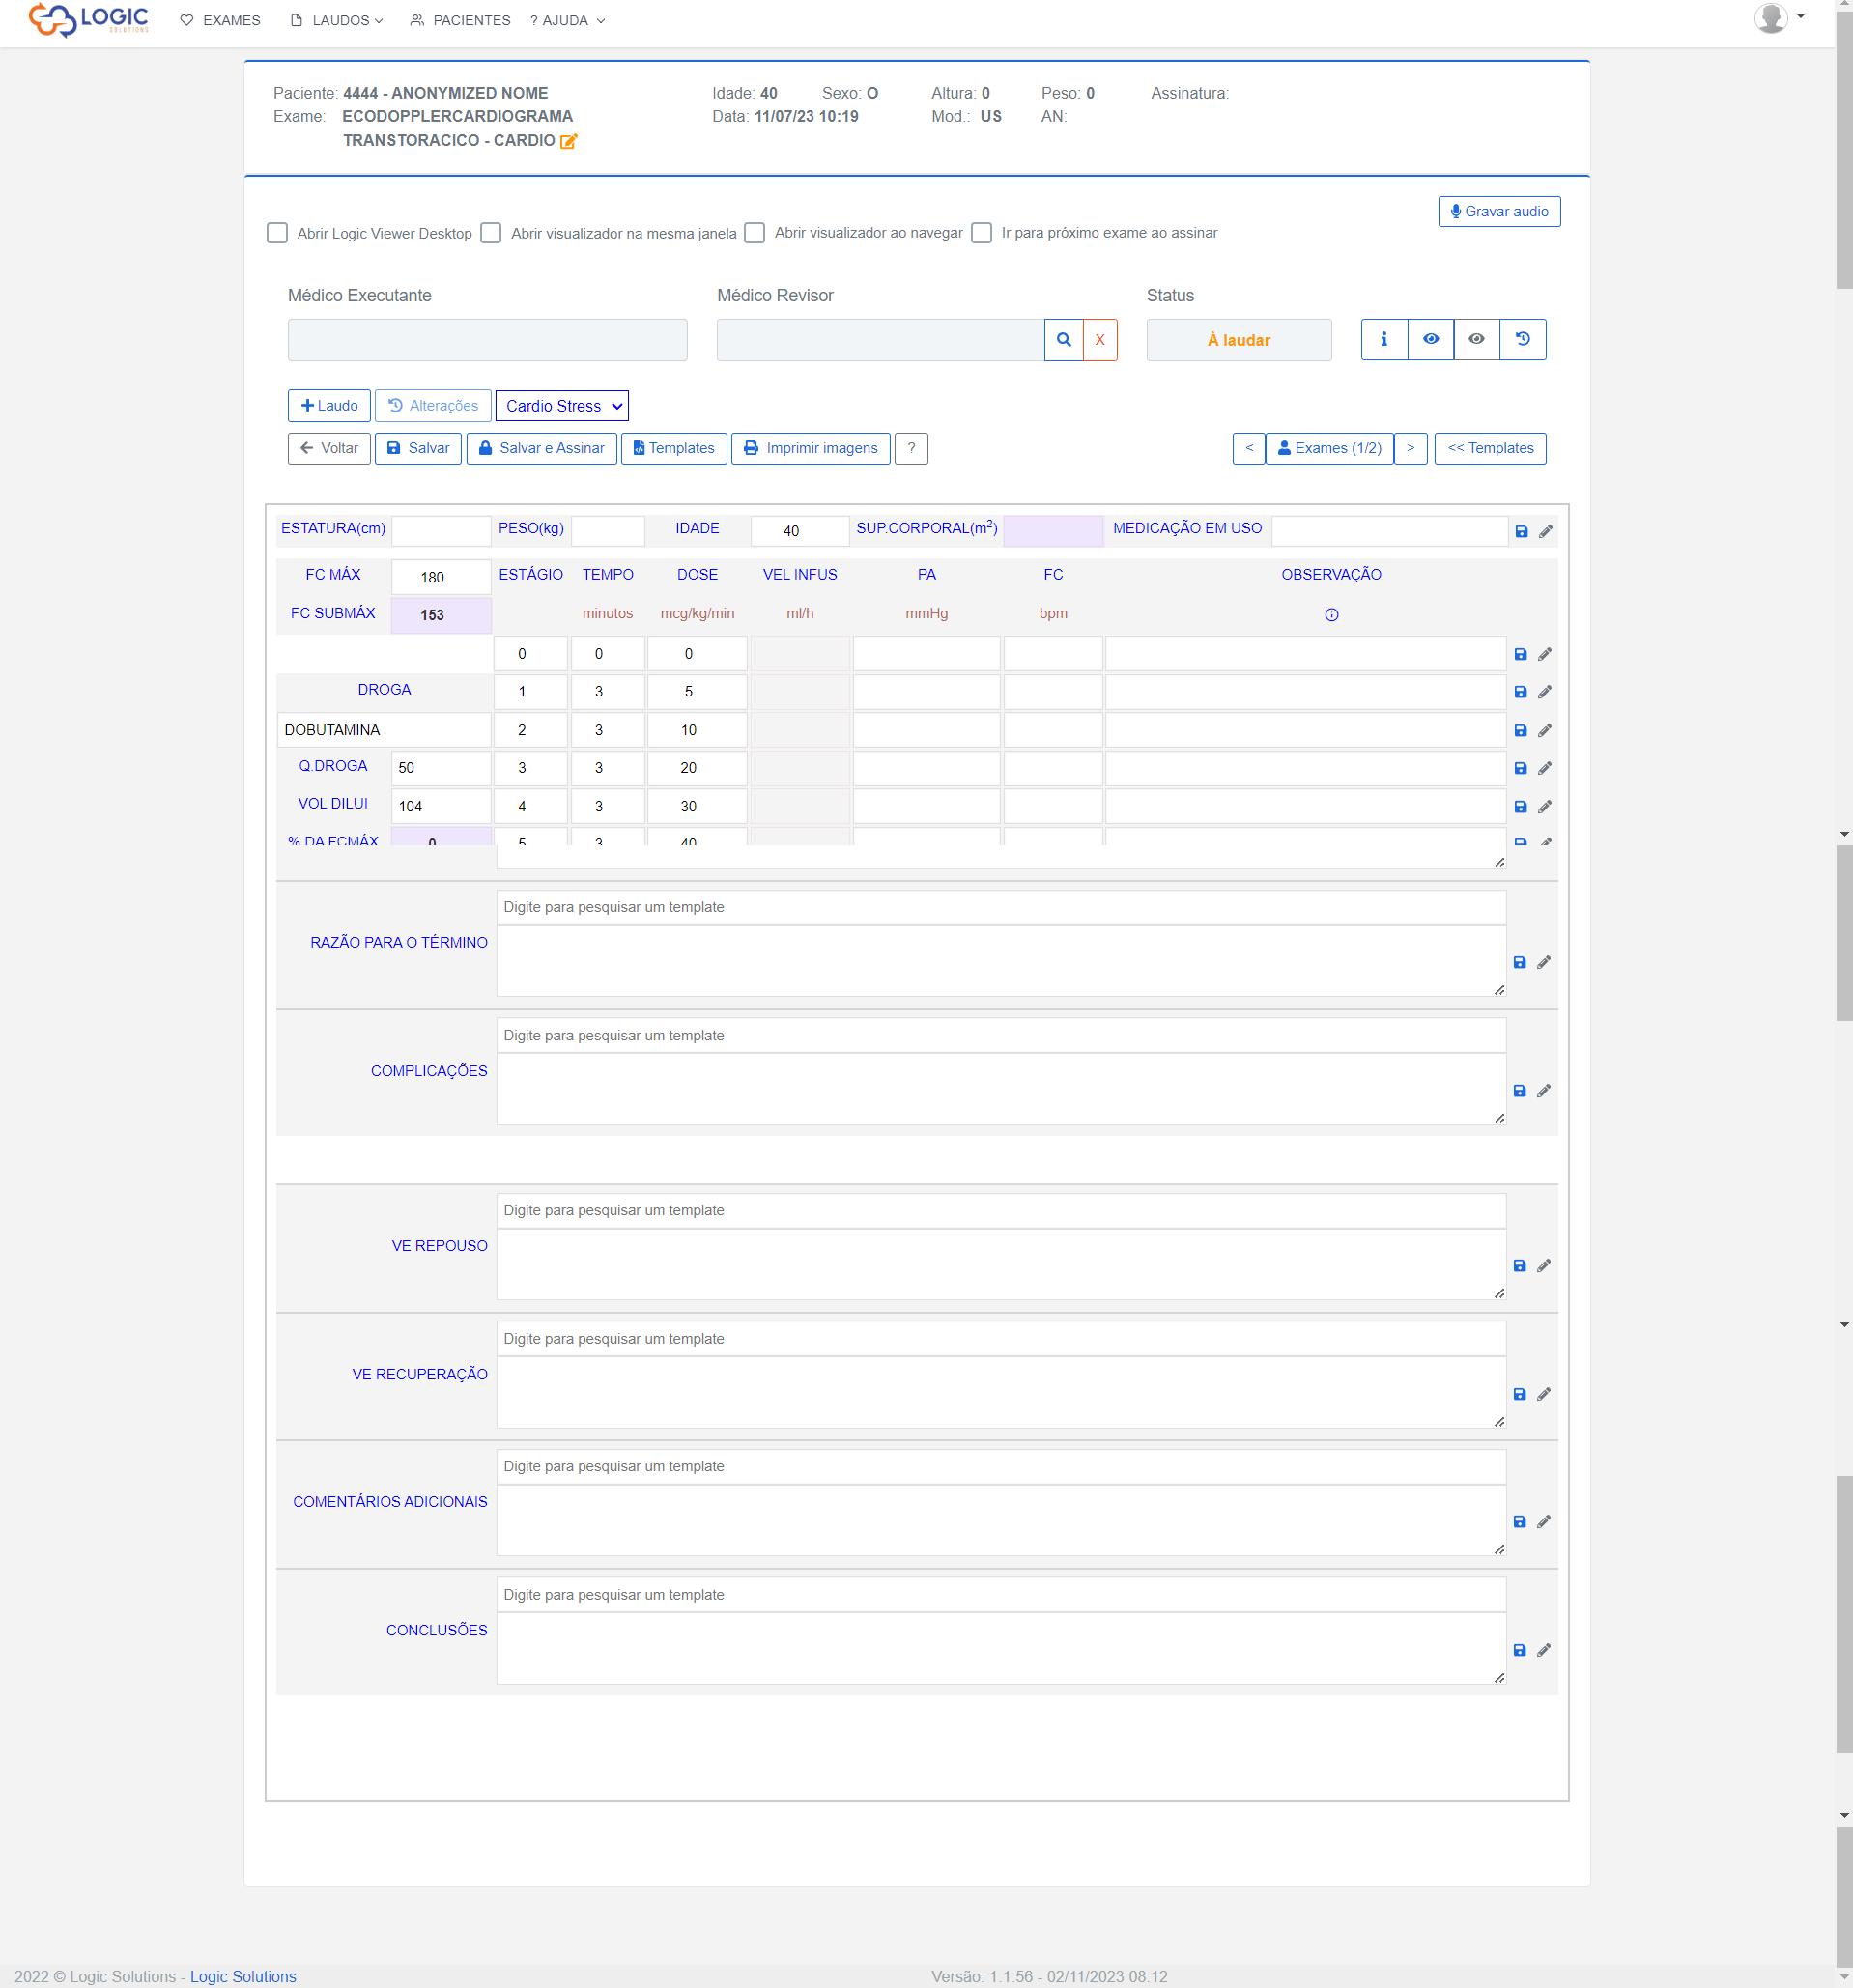Open the user avatar dropdown
1853x1988 pixels.
pyautogui.click(x=1779, y=18)
